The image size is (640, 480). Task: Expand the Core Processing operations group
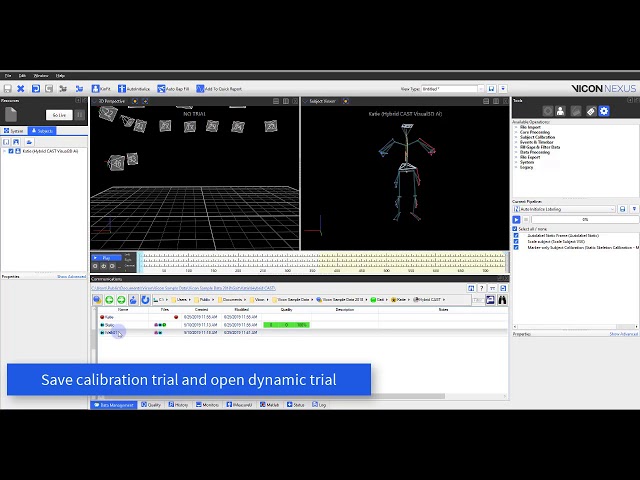516,132
